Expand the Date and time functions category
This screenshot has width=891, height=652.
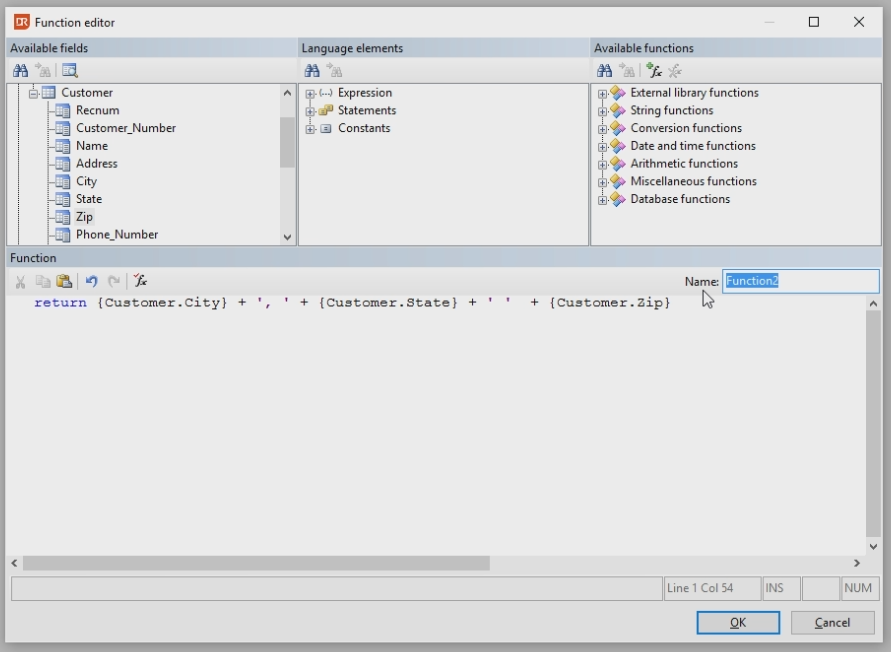tap(602, 147)
